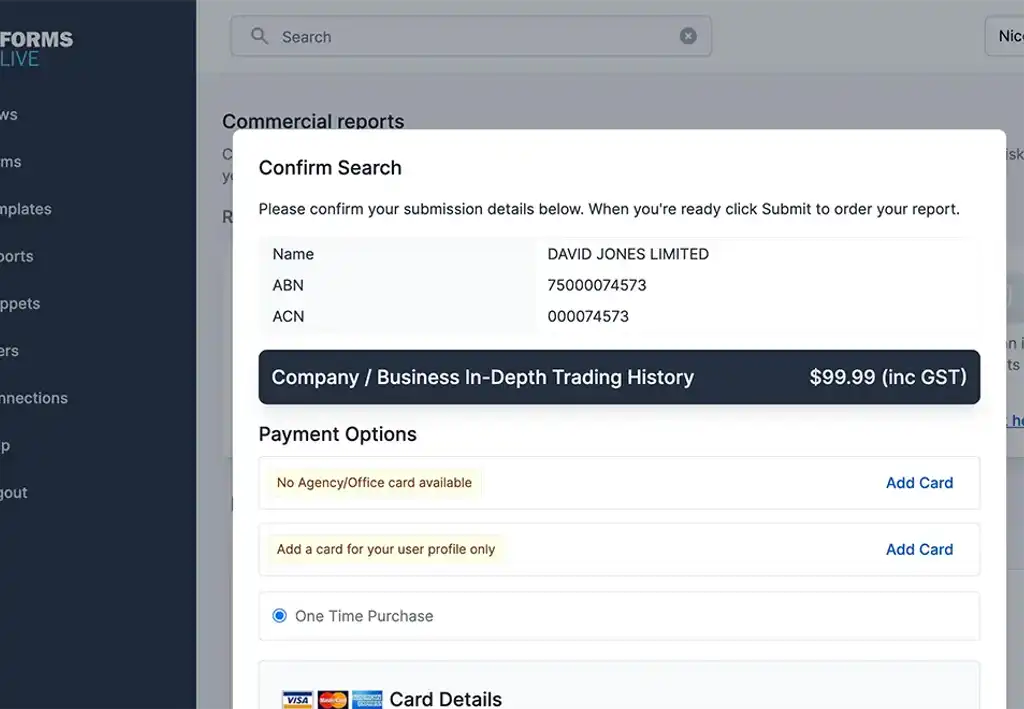
Task: Click the Commercial reports page heading
Action: (x=313, y=121)
